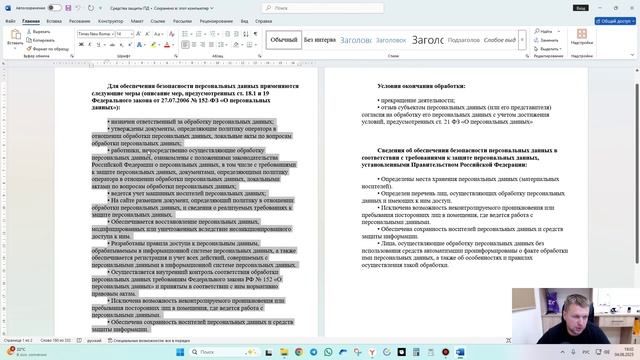Open the multilevel list dropdown
Image resolution: width=640 pixels, height=360 pixels.
218,34
